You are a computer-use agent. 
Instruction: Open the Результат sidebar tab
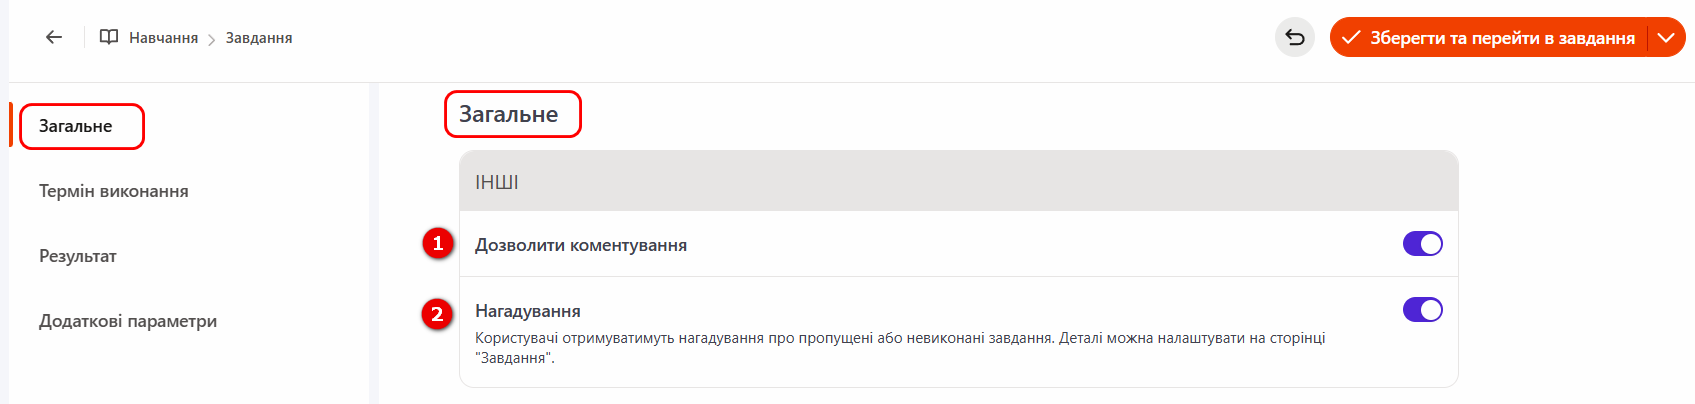[78, 256]
